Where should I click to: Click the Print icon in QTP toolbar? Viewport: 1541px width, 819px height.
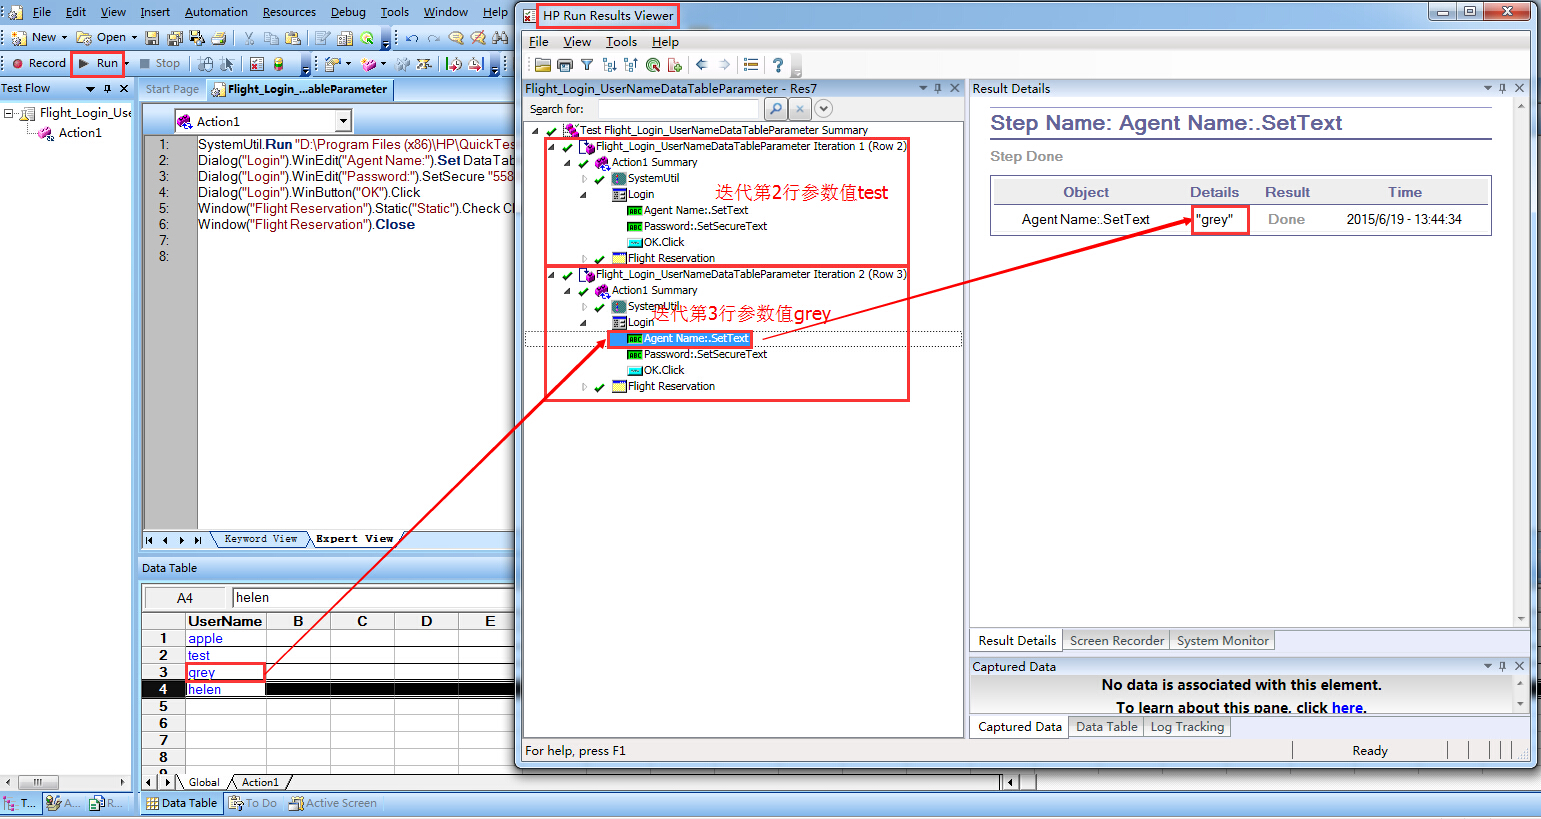pos(218,38)
